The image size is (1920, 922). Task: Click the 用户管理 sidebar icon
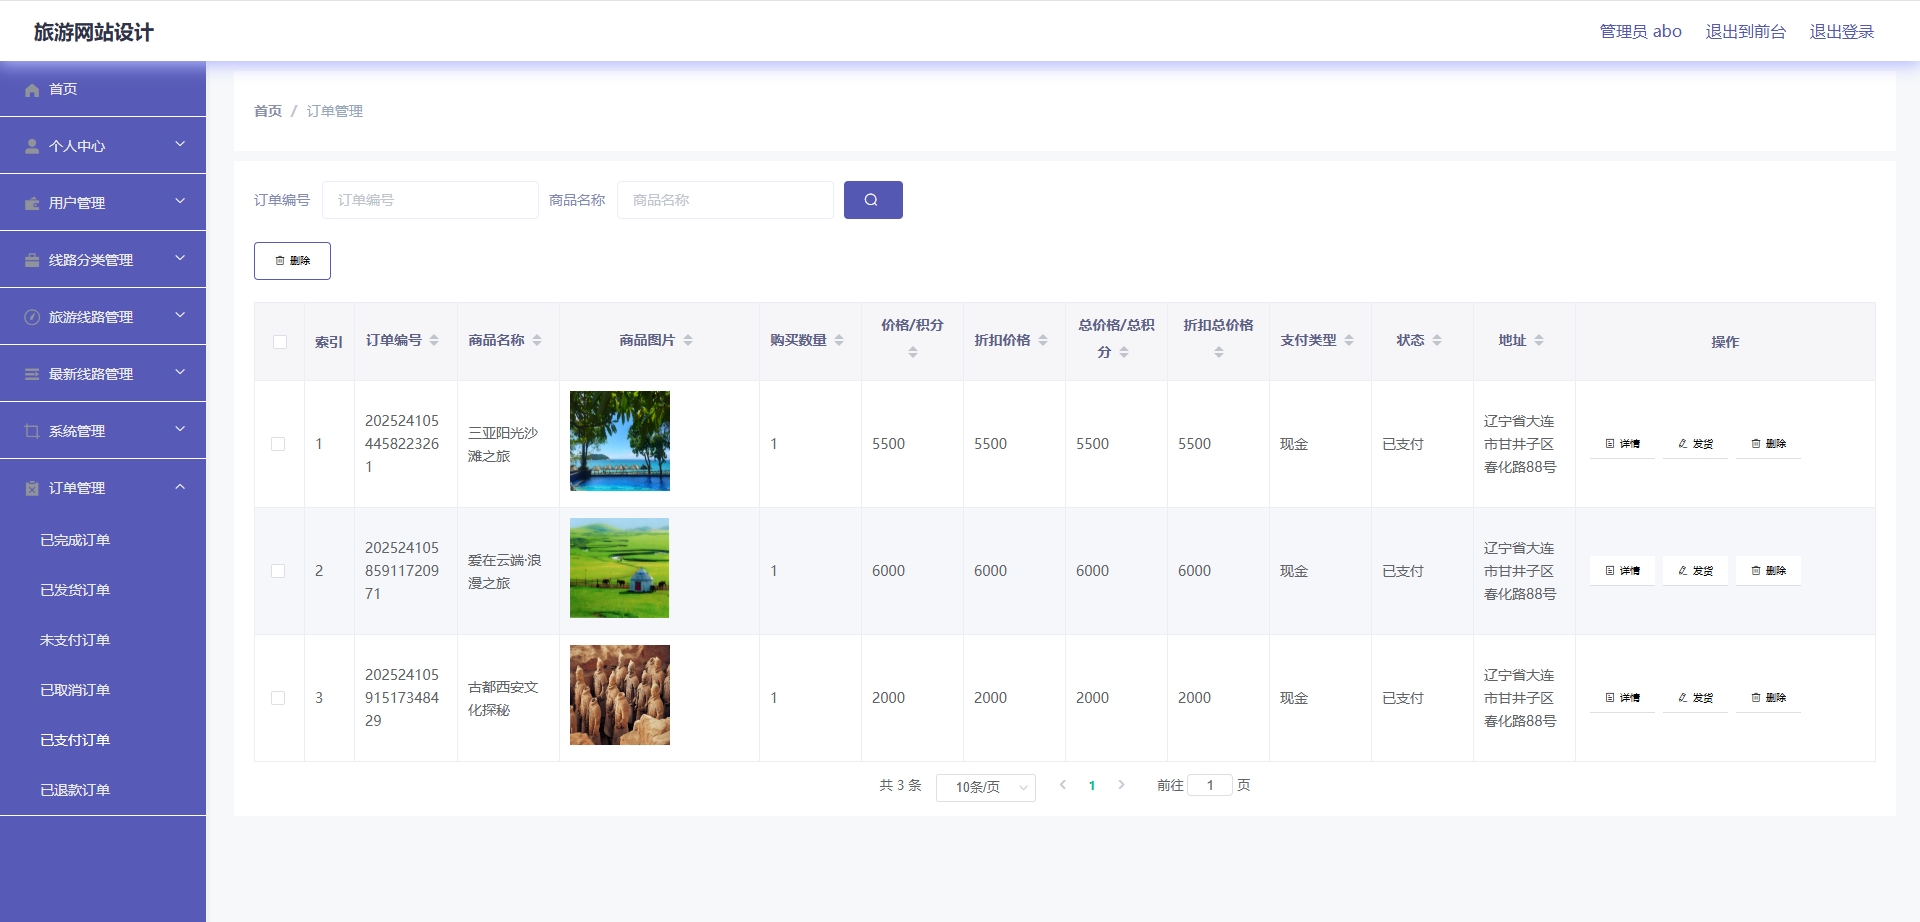click(32, 204)
